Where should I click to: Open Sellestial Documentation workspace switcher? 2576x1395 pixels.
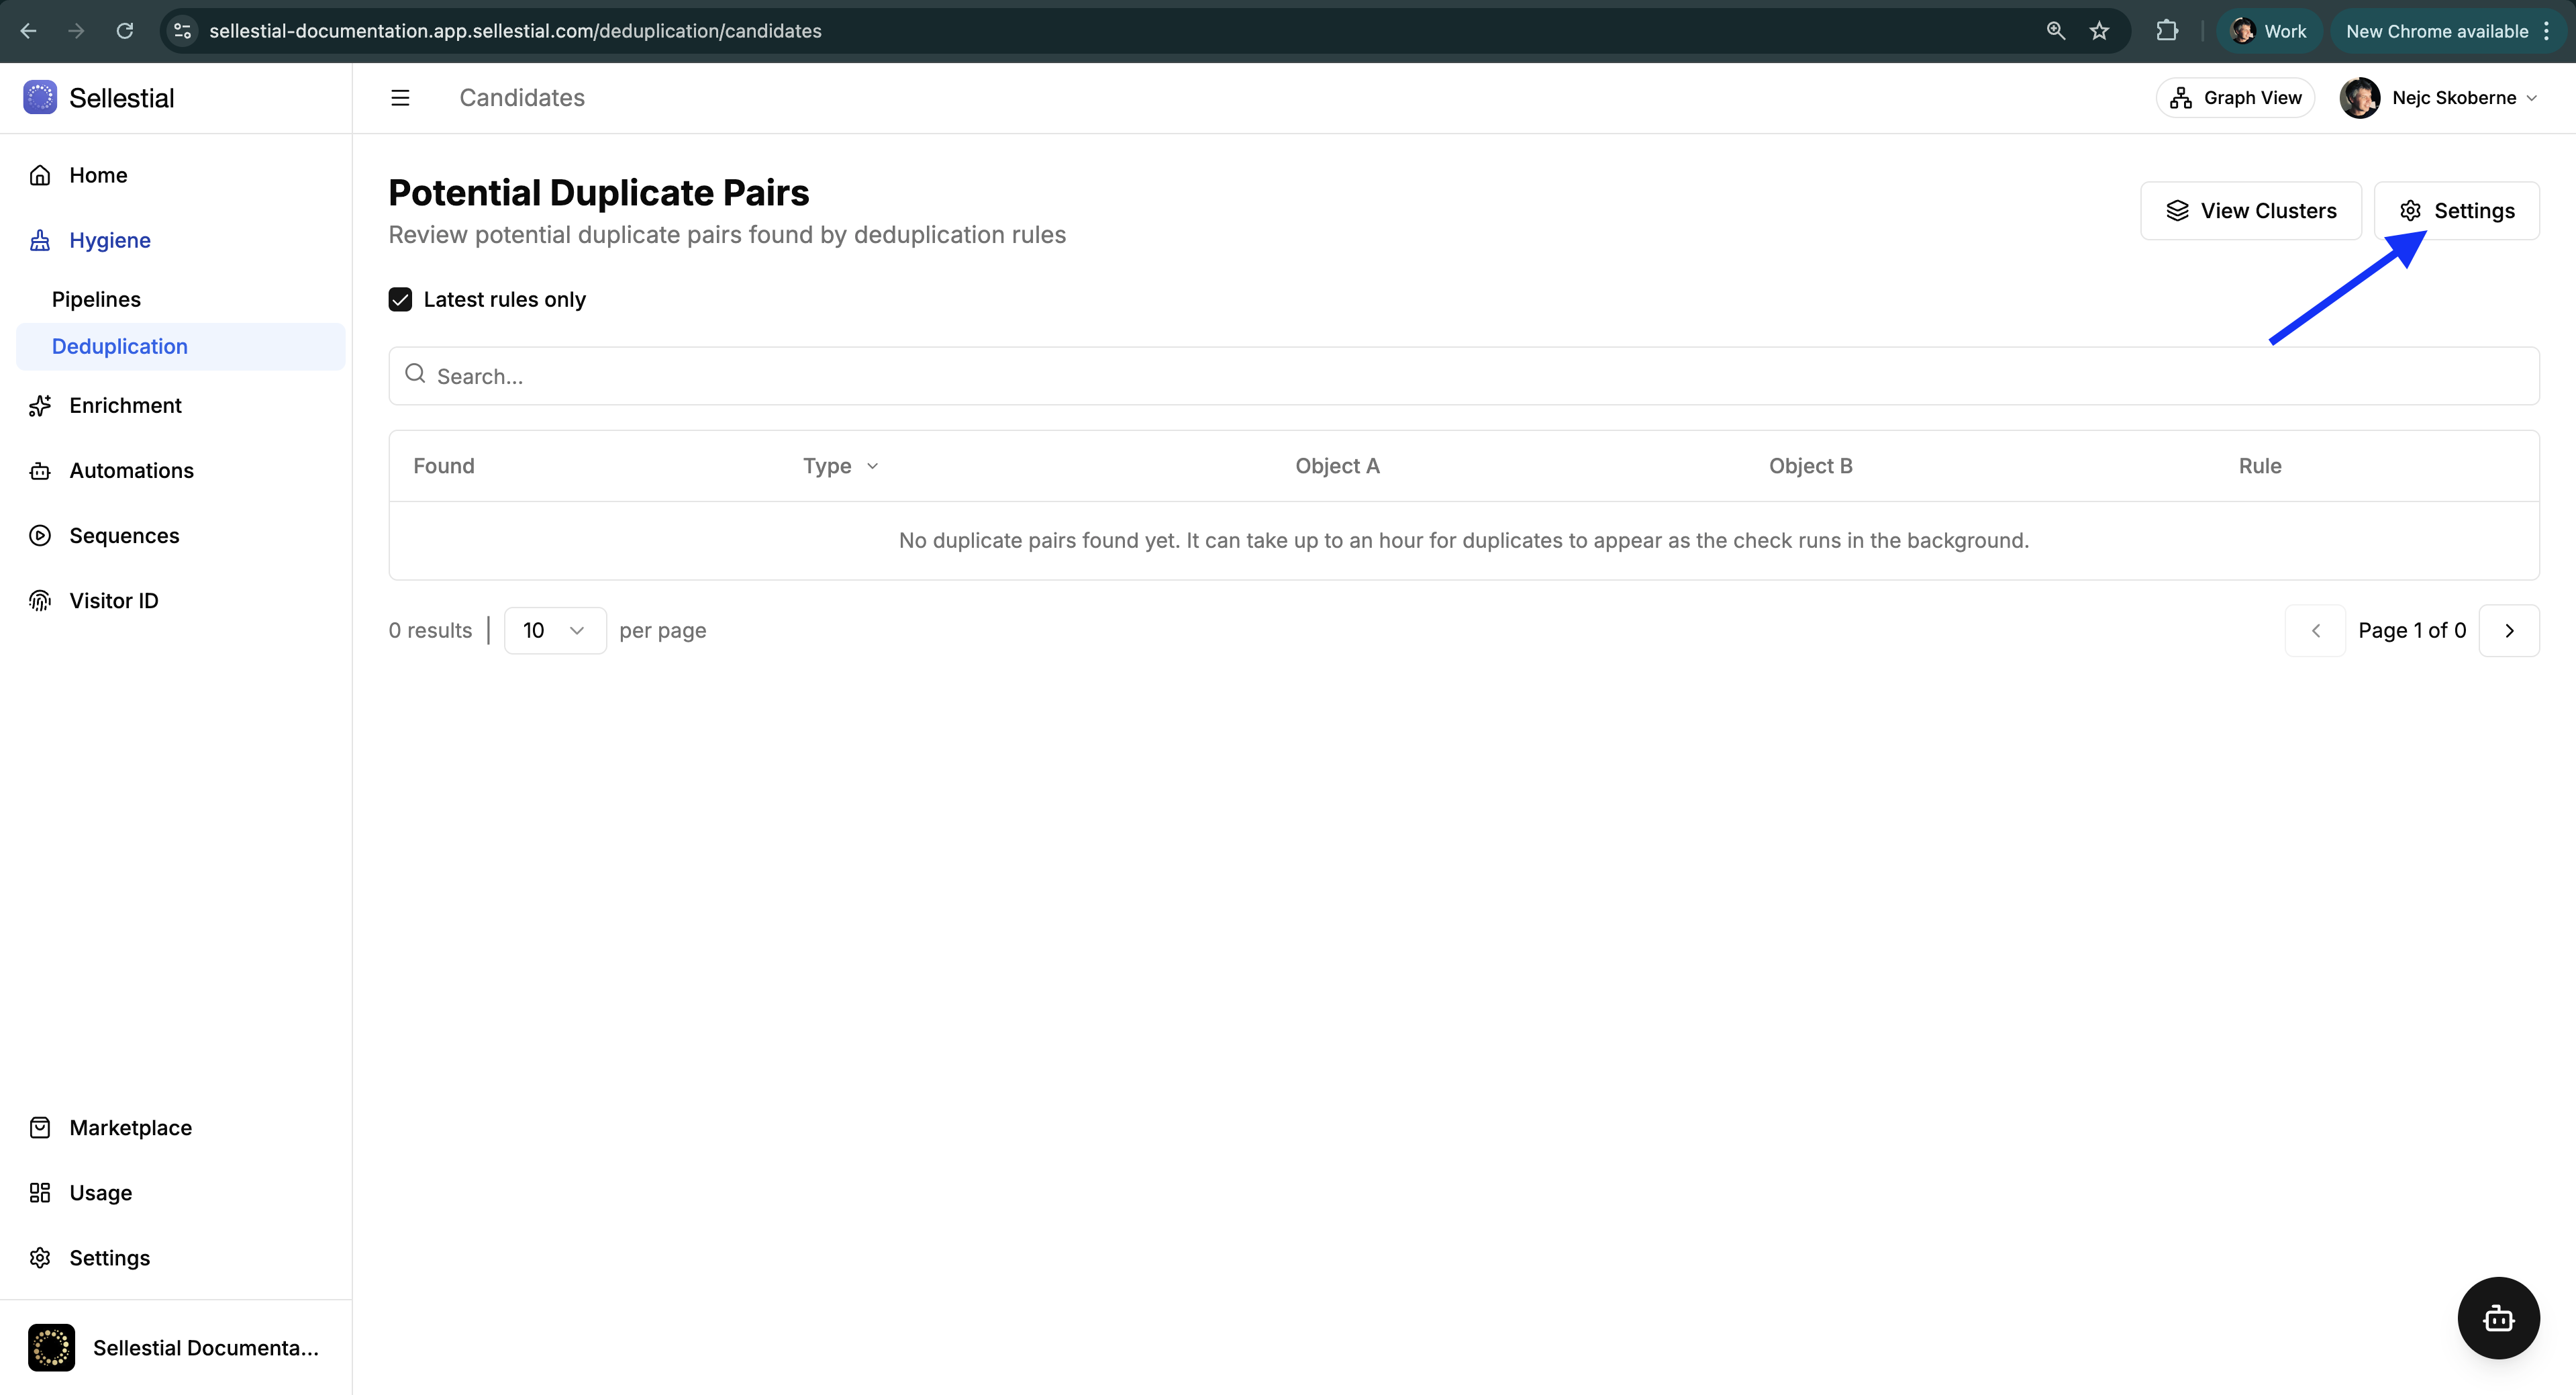pyautogui.click(x=176, y=1348)
